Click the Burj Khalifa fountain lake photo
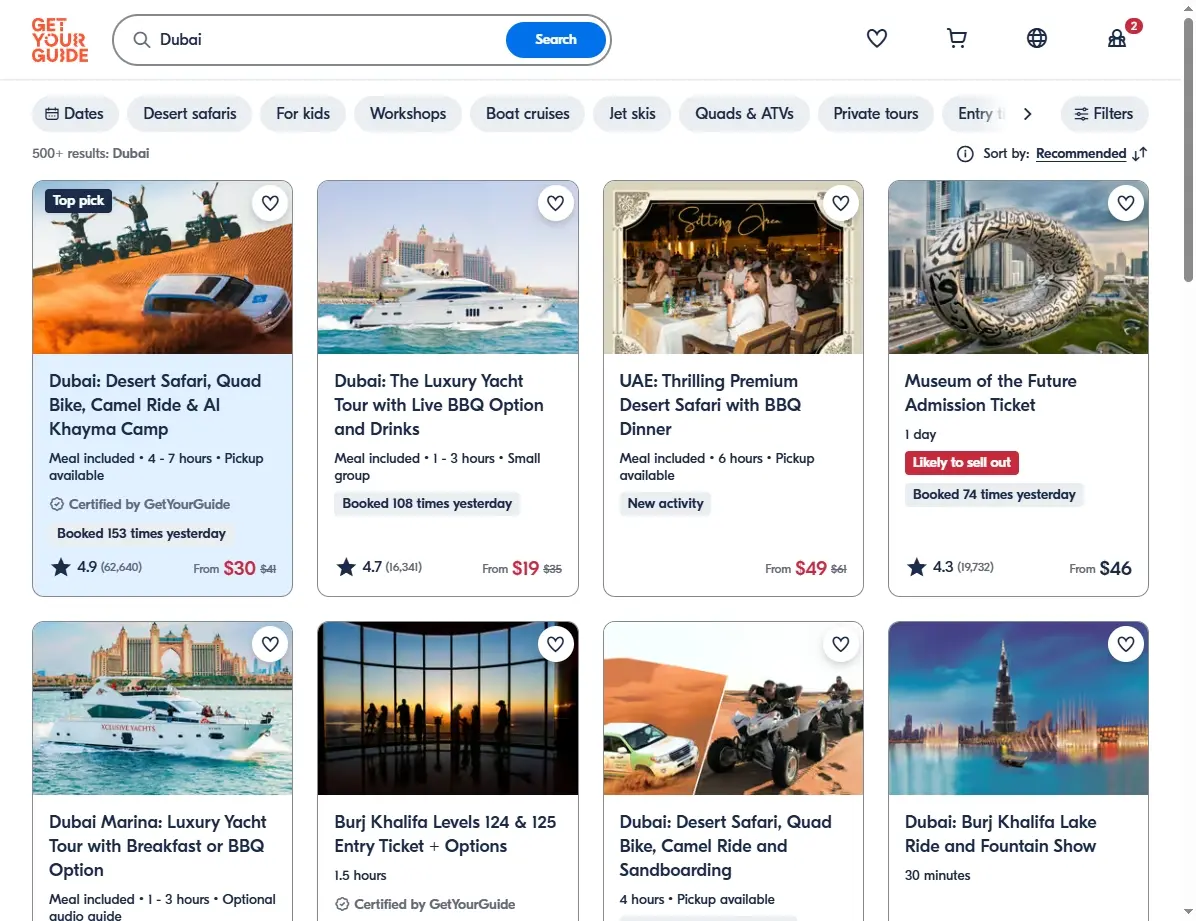The width and height of the screenshot is (1196, 921). coord(1018,708)
